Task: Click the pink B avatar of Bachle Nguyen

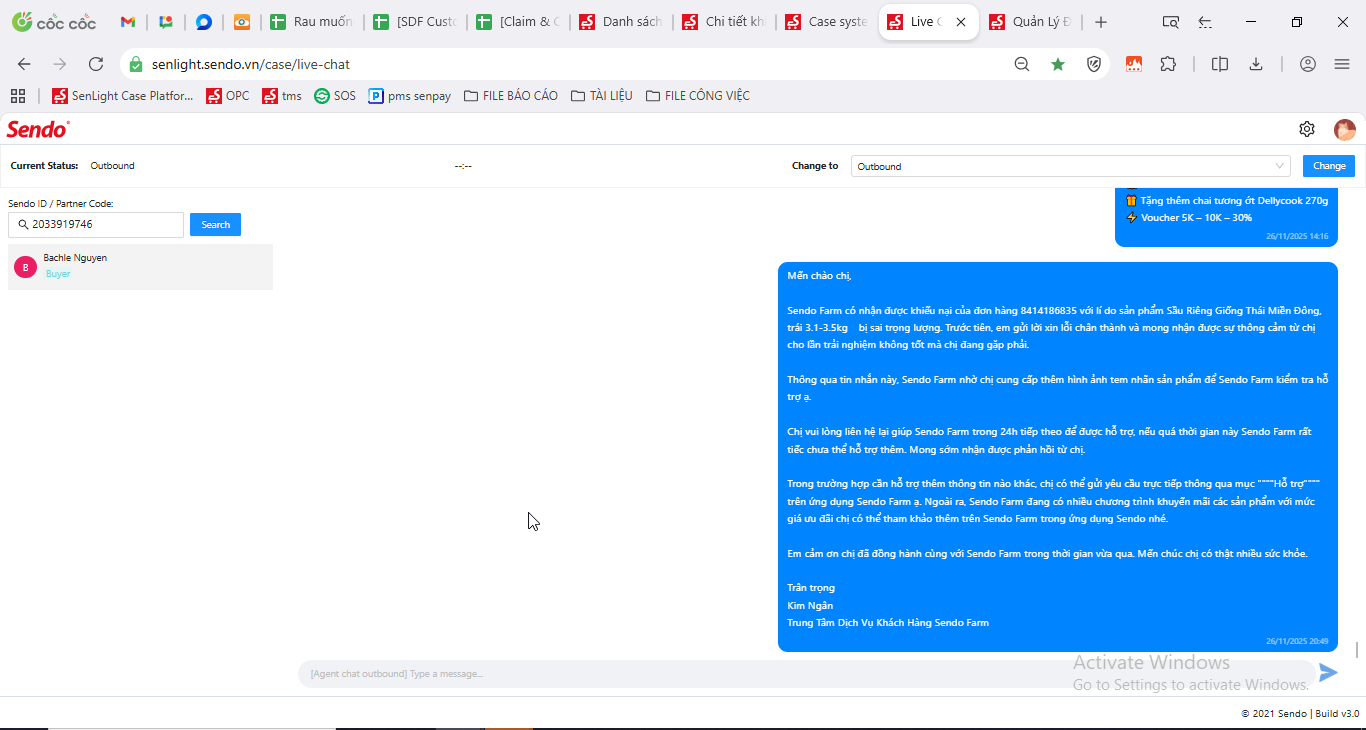Action: point(25,267)
